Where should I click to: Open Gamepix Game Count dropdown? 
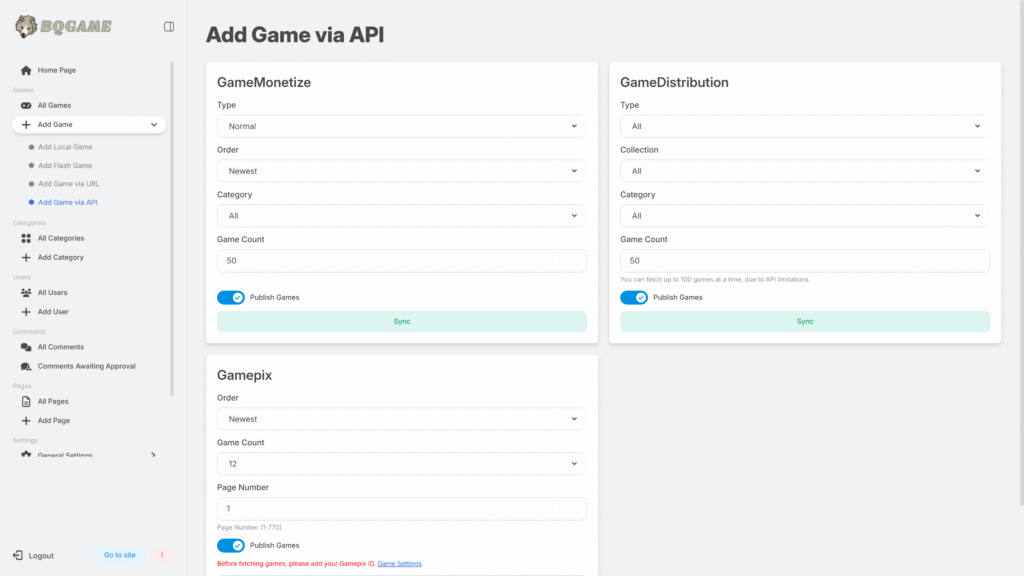(402, 464)
